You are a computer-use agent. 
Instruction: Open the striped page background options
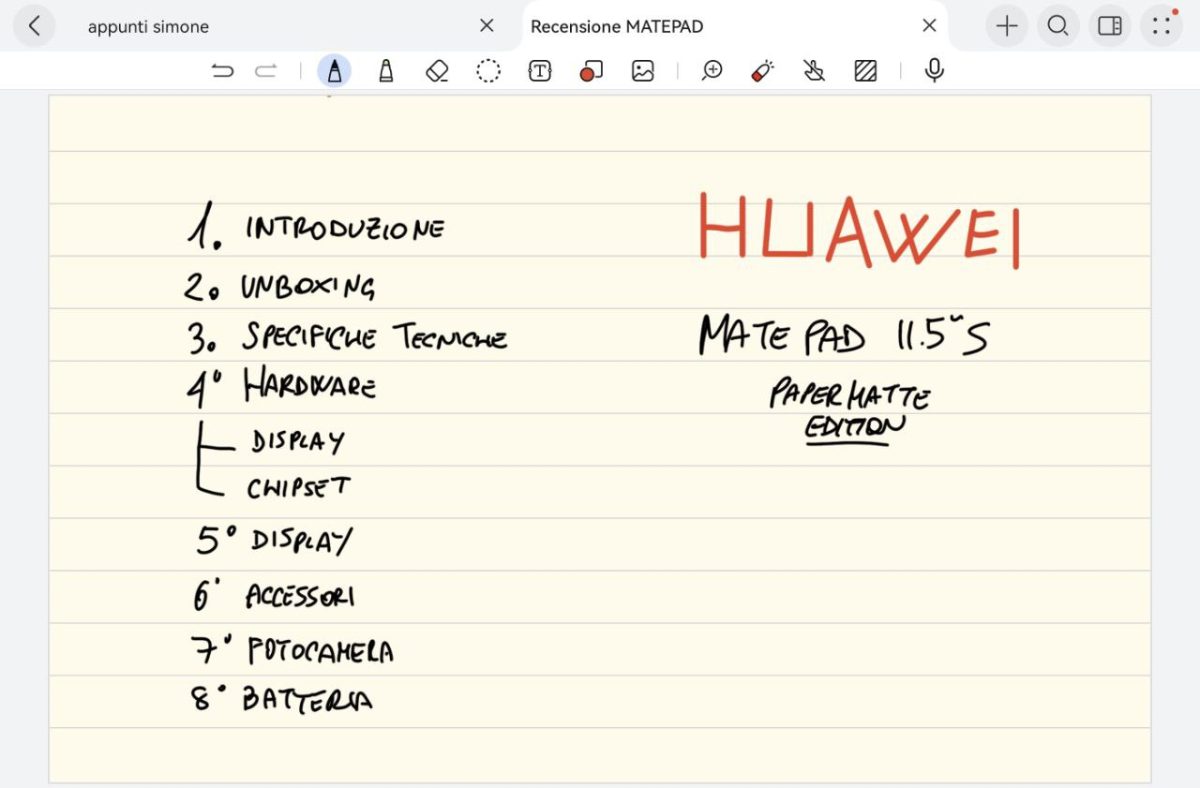866,71
